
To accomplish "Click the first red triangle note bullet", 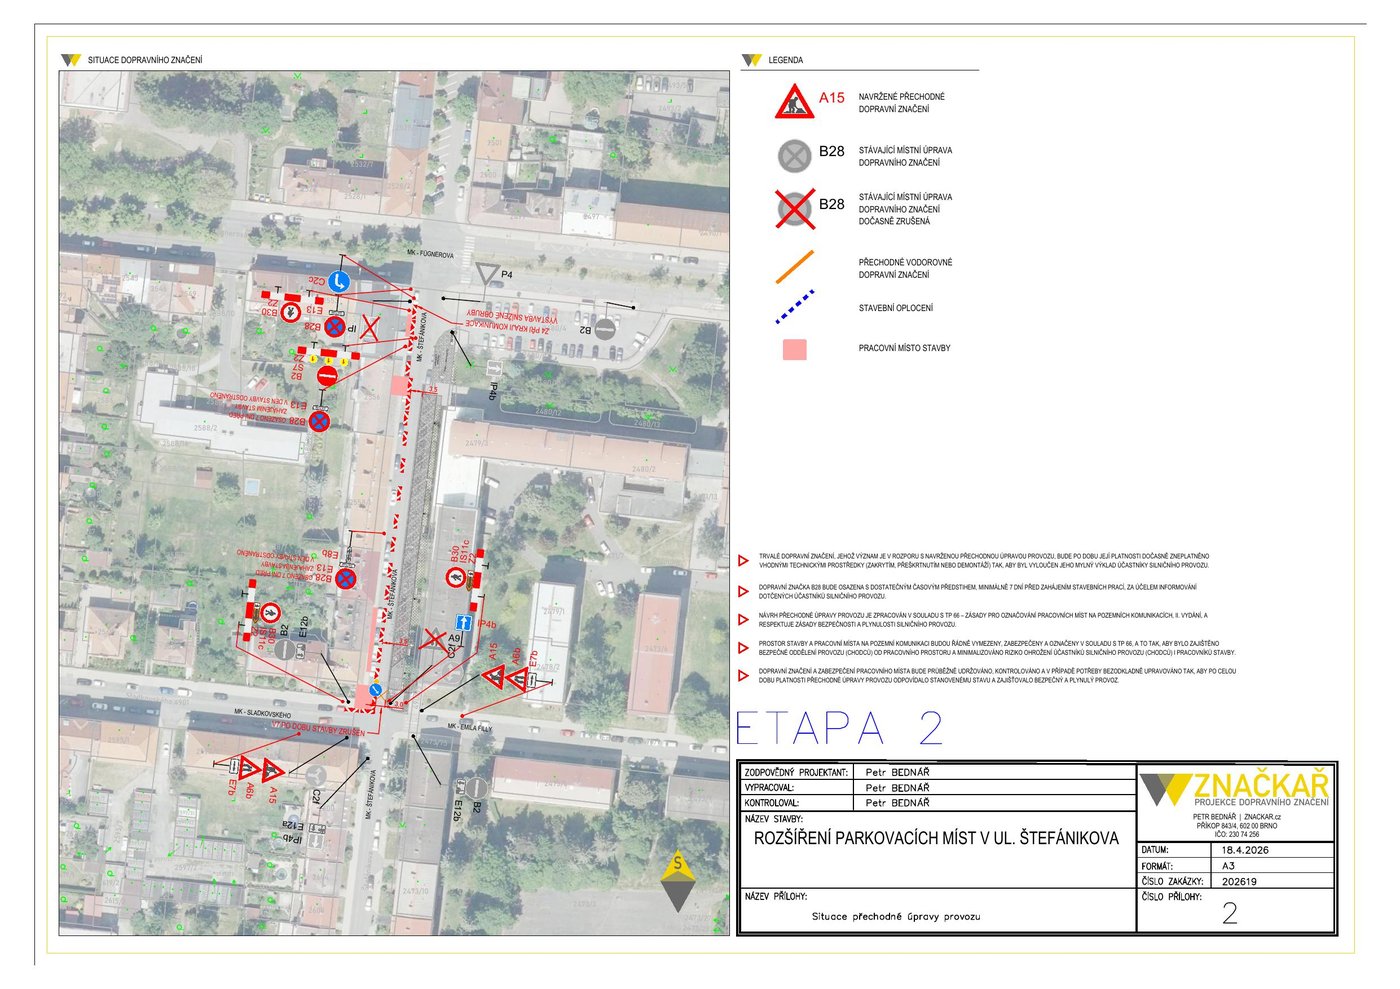I will point(743,561).
